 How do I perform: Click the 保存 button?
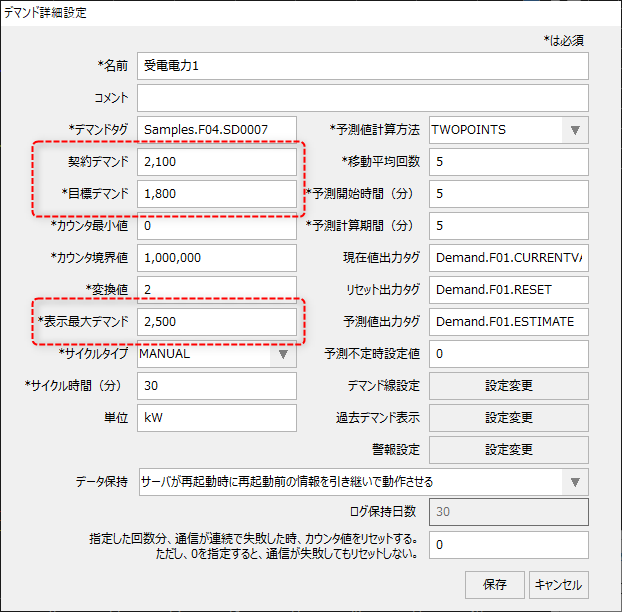pos(495,585)
